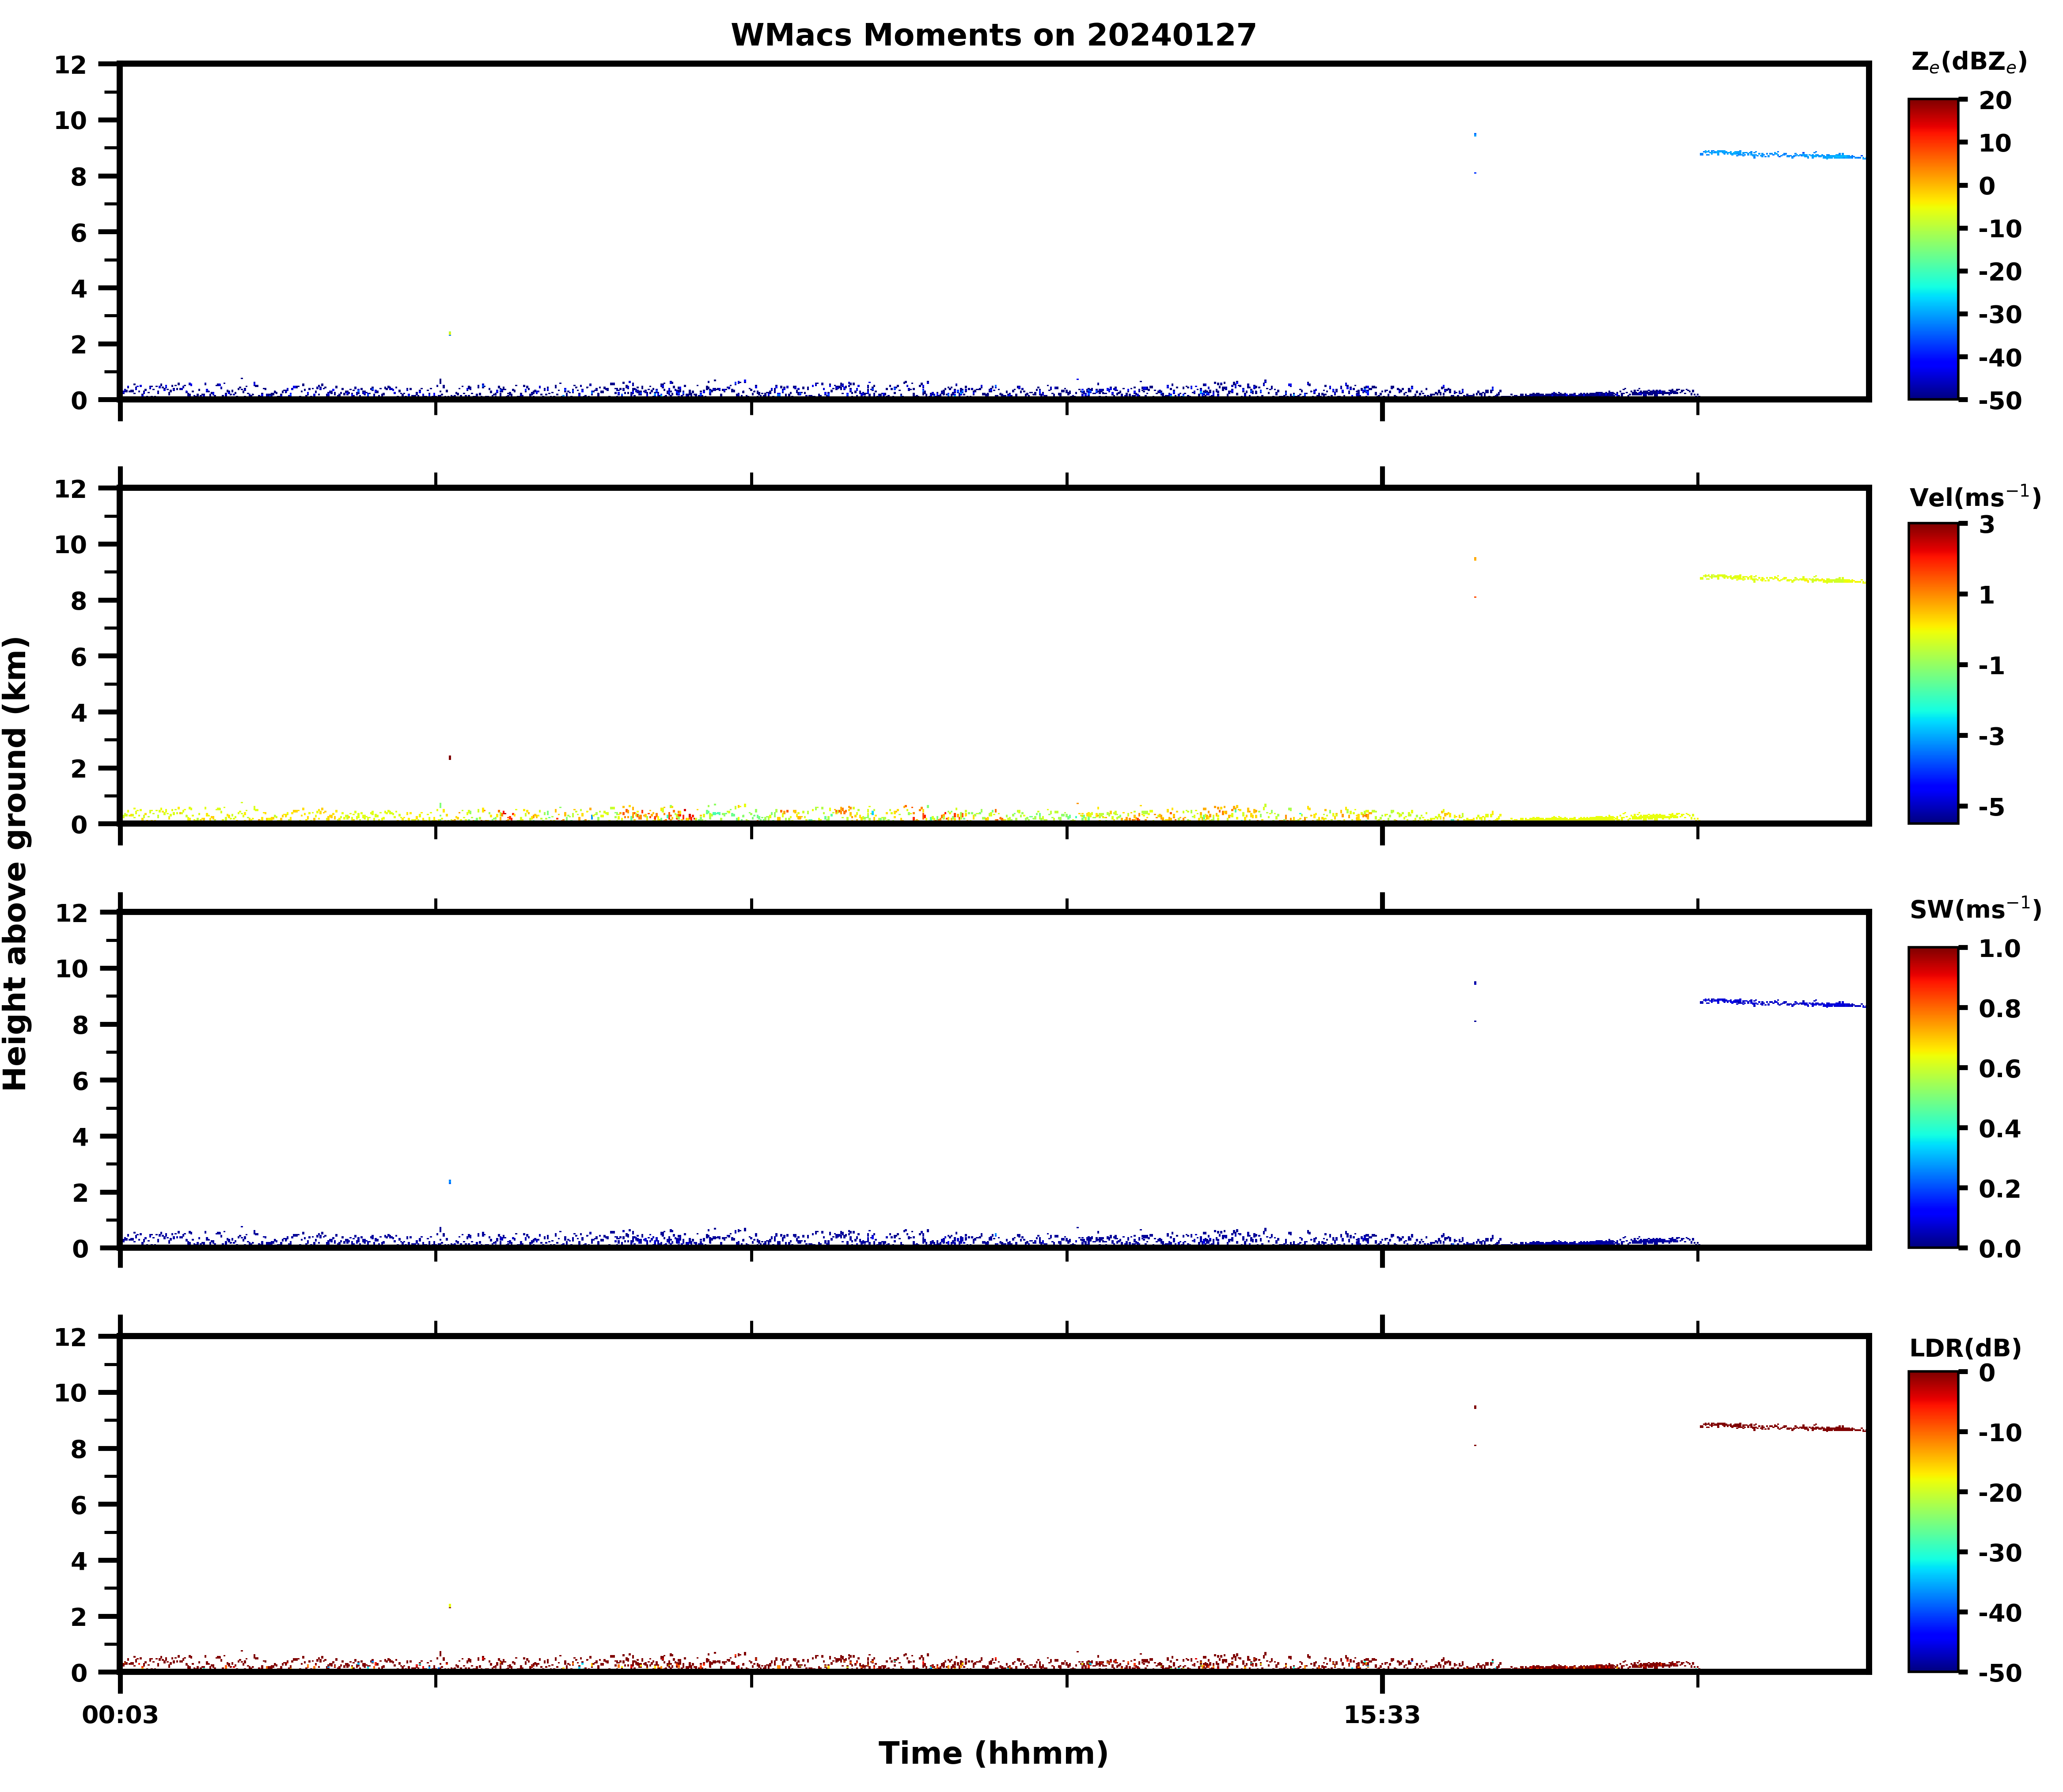Click the Vel(ms-1) colorbar label
2063x1792 pixels.
[x=1974, y=497]
